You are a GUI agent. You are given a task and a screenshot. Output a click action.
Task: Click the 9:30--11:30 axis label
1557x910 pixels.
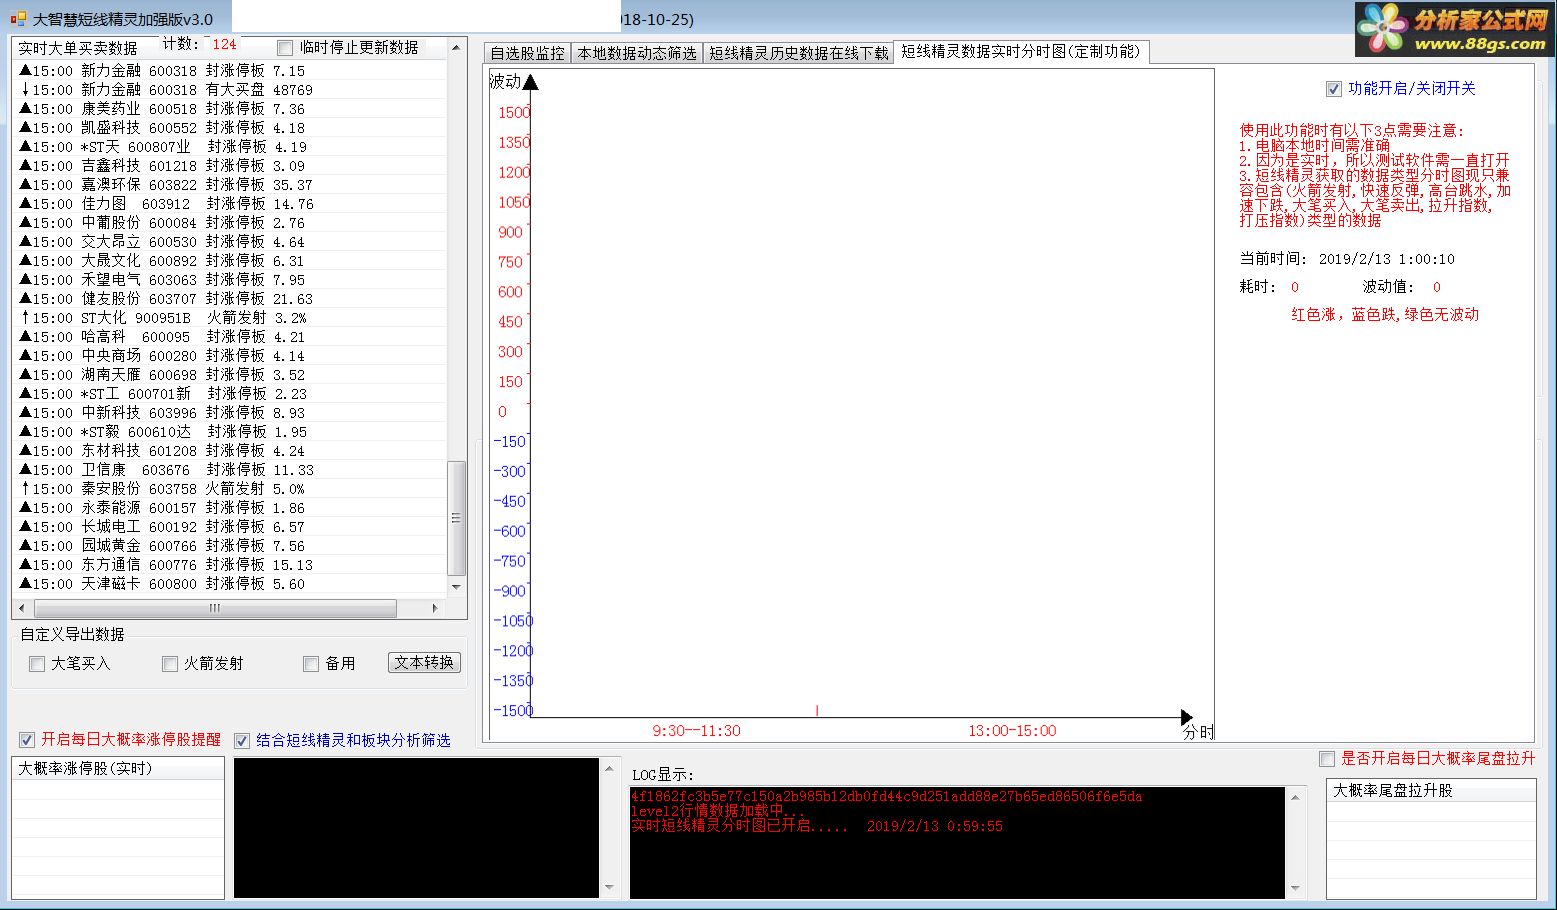click(x=697, y=731)
